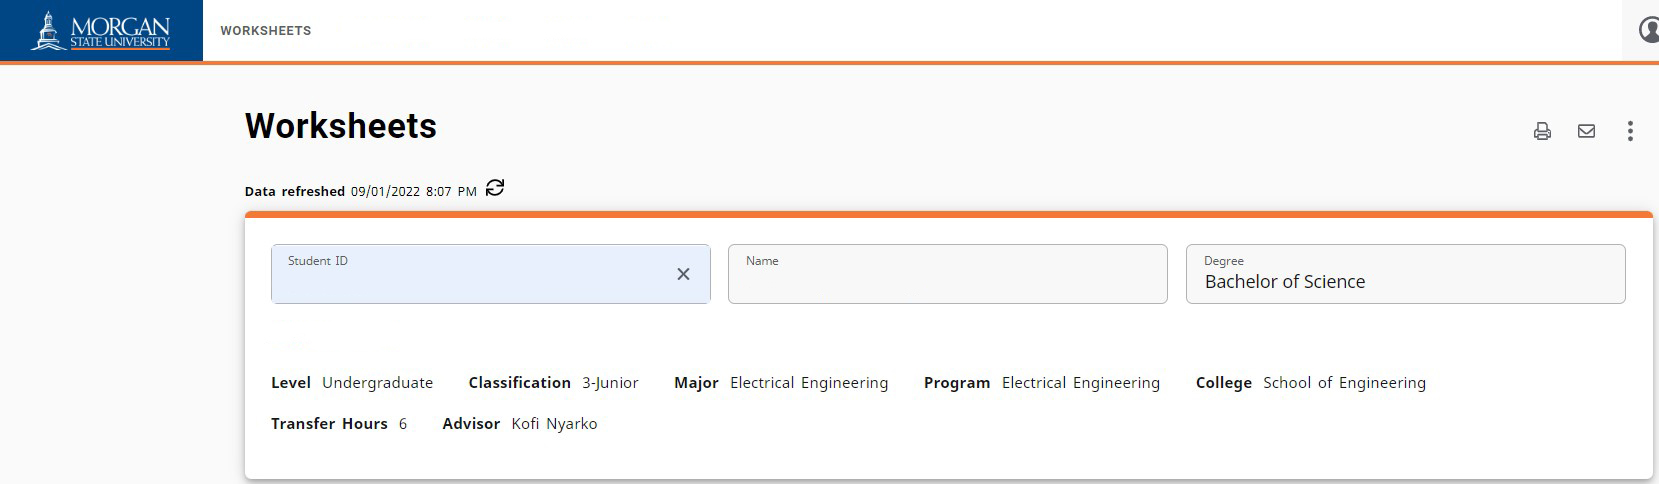The height and width of the screenshot is (484, 1659).
Task: Open the user profile icon
Action: [x=1648, y=30]
